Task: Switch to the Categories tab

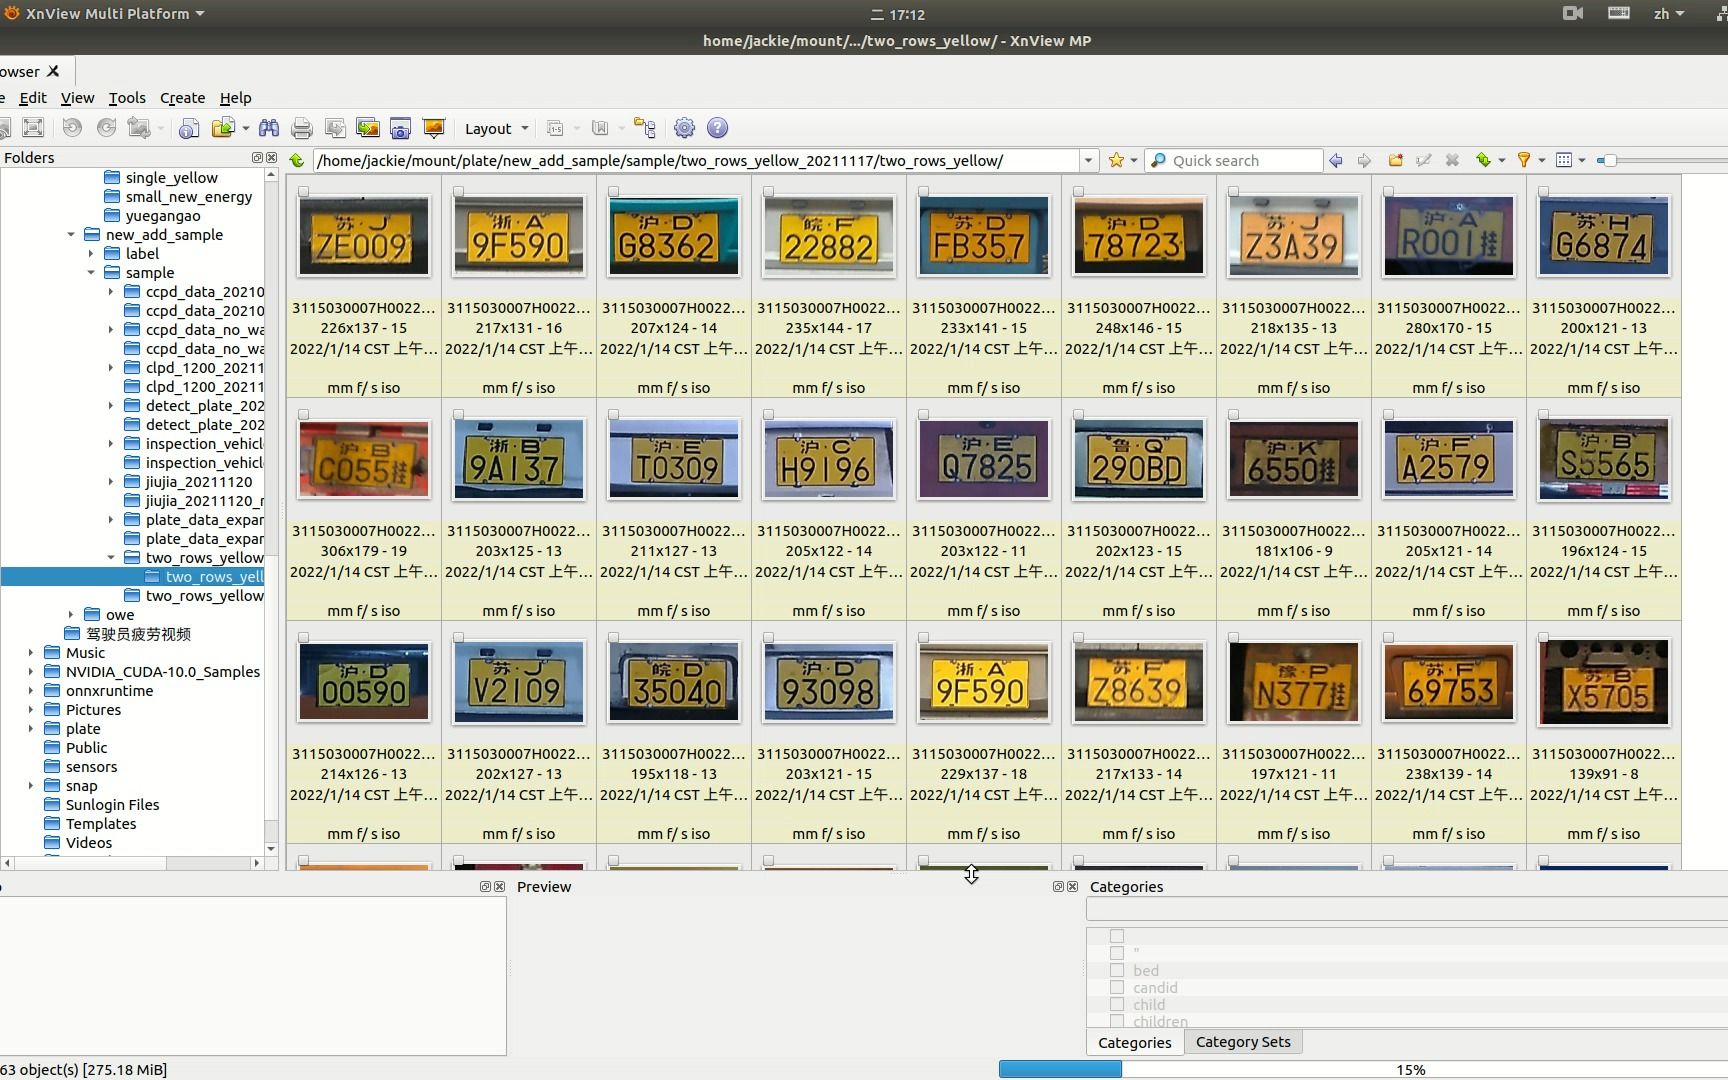Action: pos(1134,1042)
